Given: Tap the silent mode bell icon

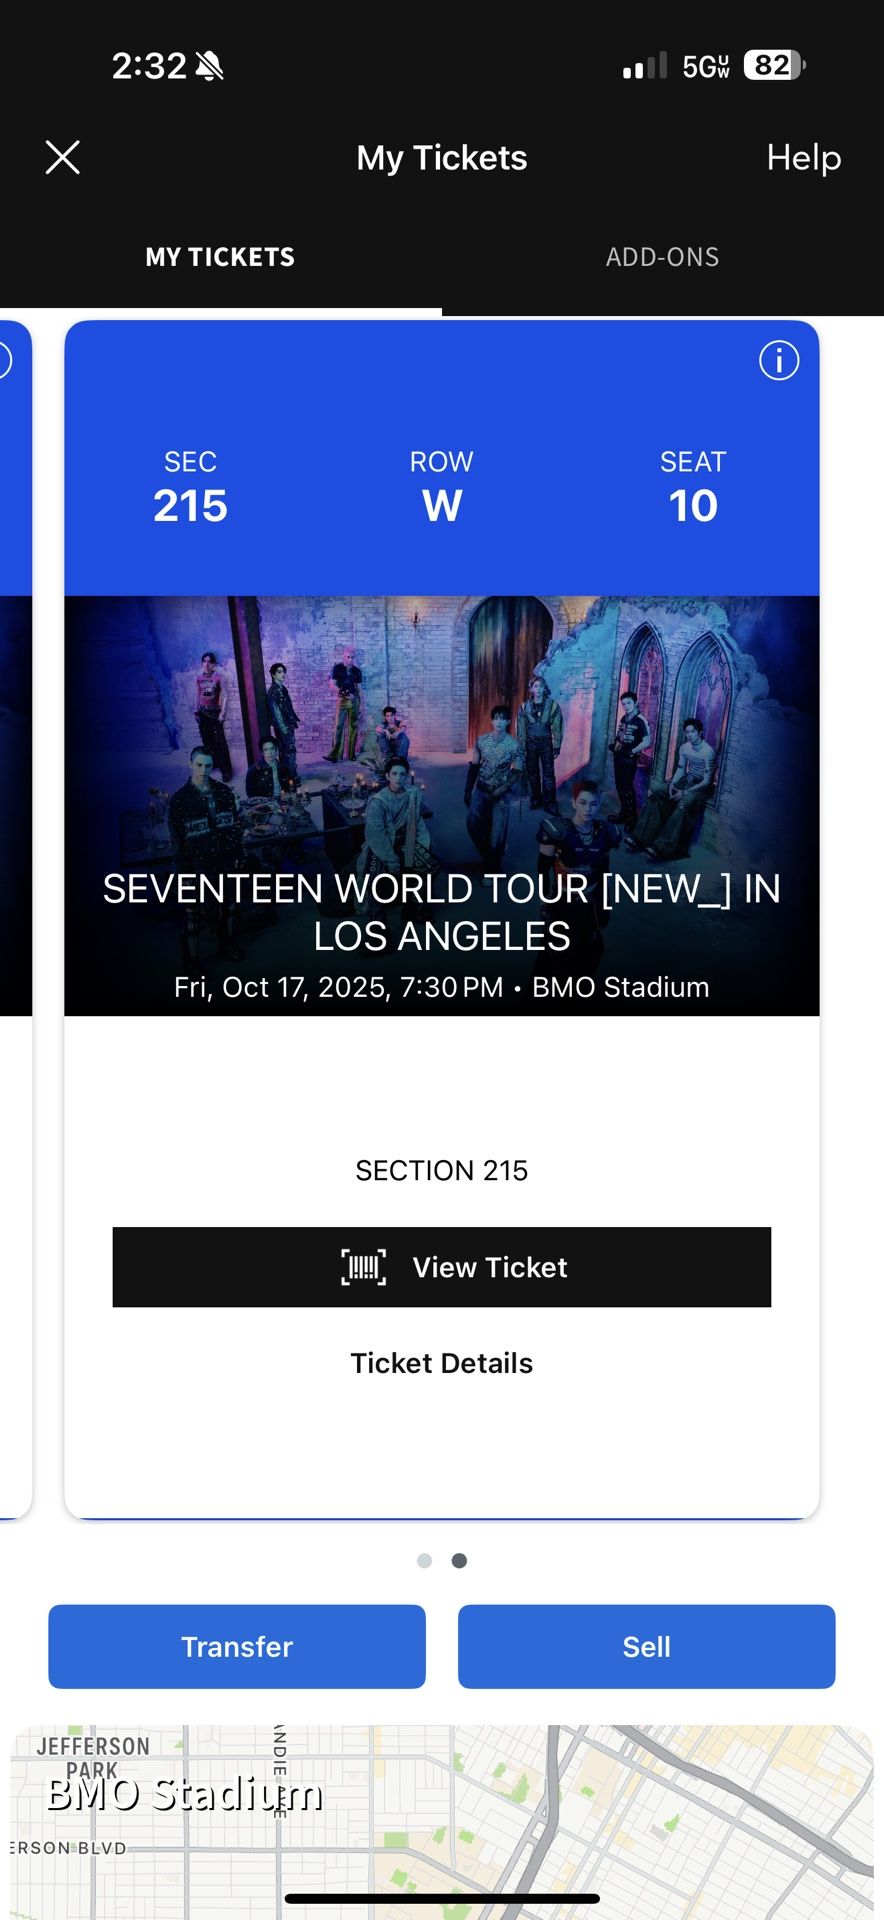Looking at the screenshot, I should click(210, 67).
